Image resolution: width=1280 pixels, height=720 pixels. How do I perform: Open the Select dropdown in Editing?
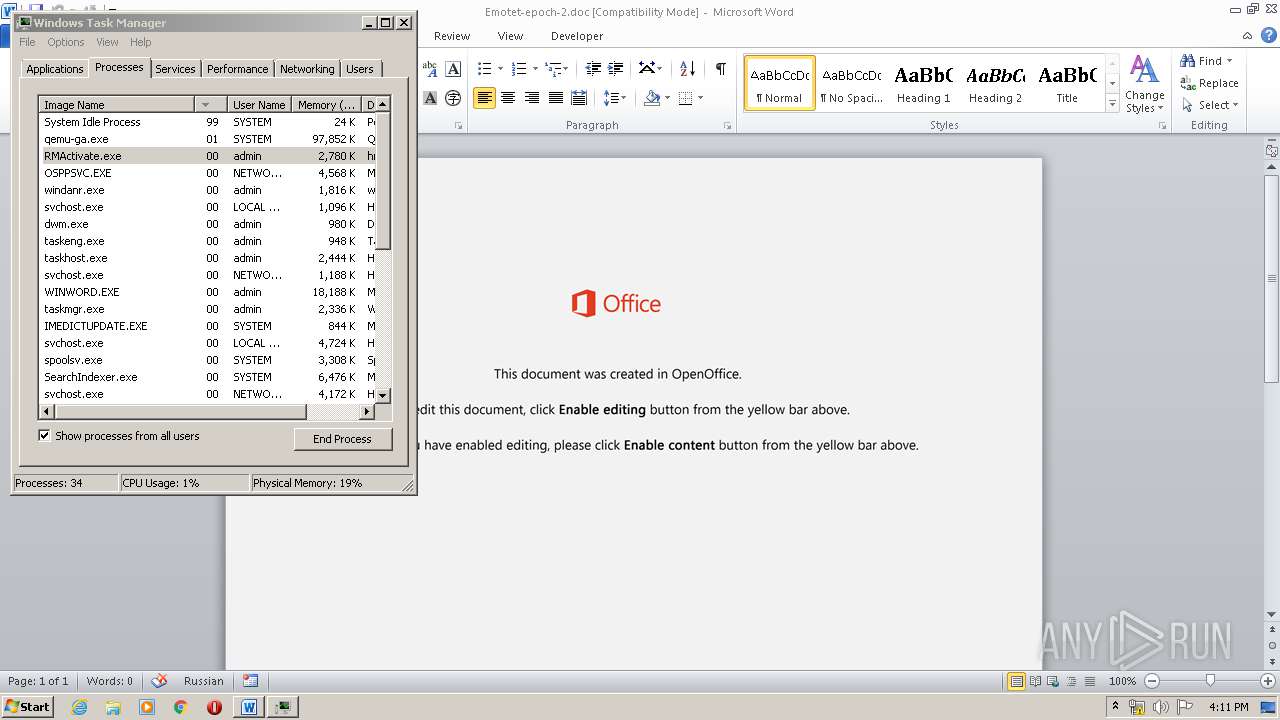click(1209, 105)
